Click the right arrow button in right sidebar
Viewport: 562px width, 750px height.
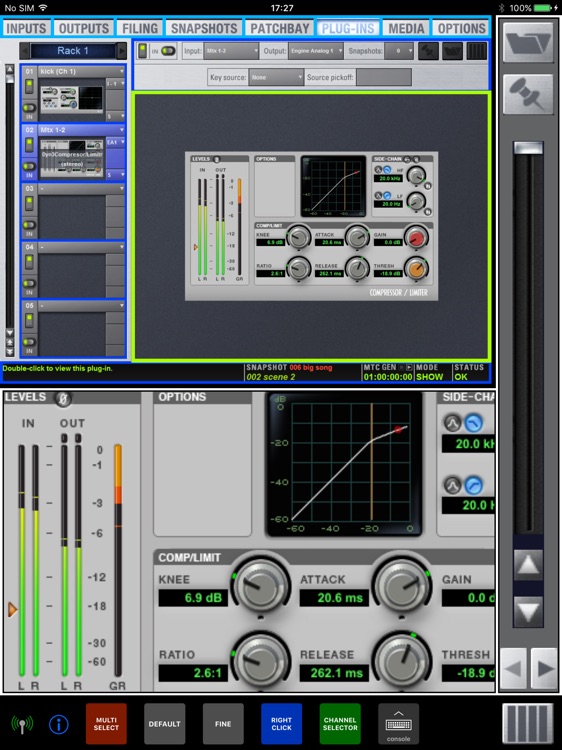point(544,669)
